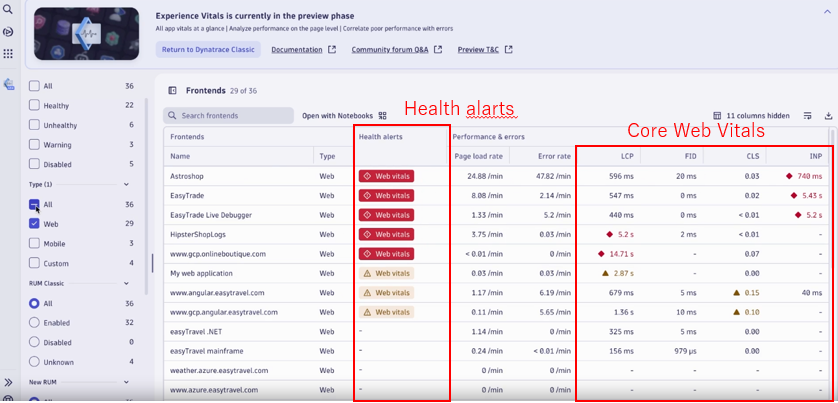This screenshot has width=838, height=403.
Task: Collapse the RUM Classic filter section
Action: click(126, 283)
